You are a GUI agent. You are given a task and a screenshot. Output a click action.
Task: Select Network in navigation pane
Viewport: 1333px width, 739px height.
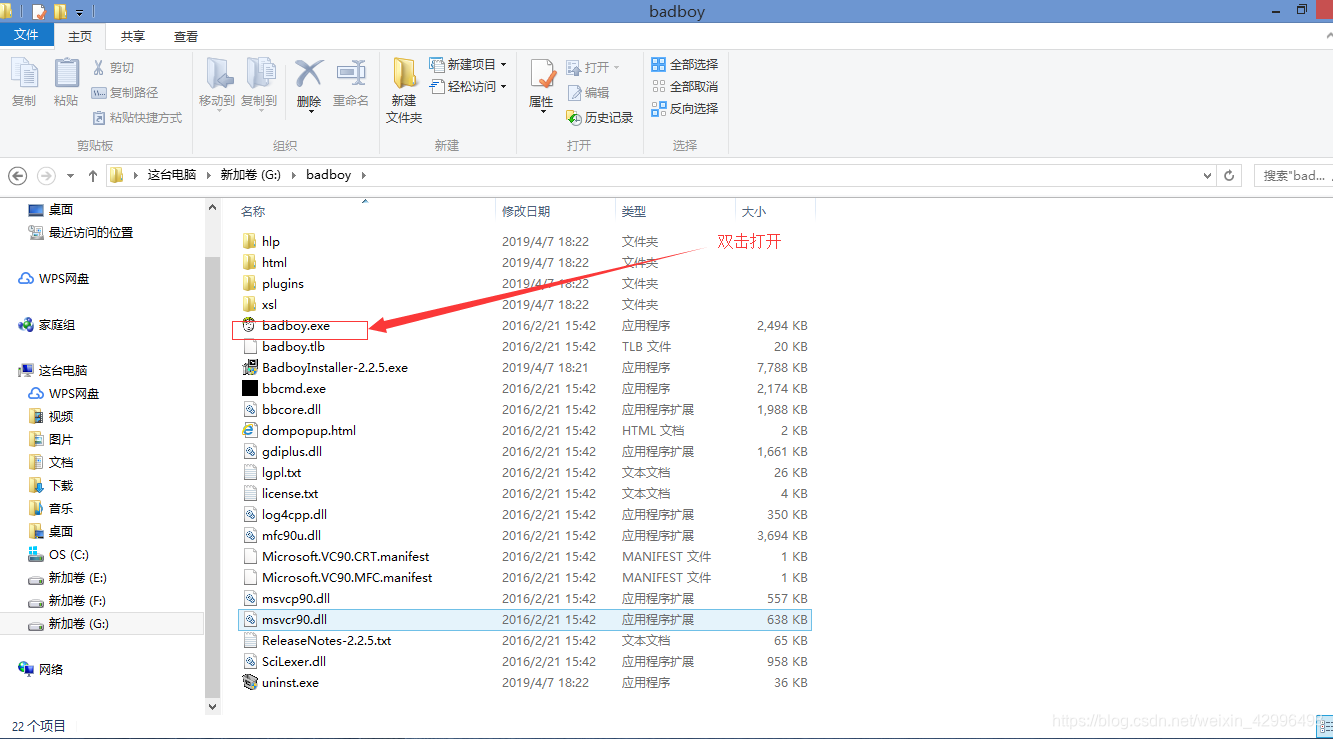coord(41,669)
